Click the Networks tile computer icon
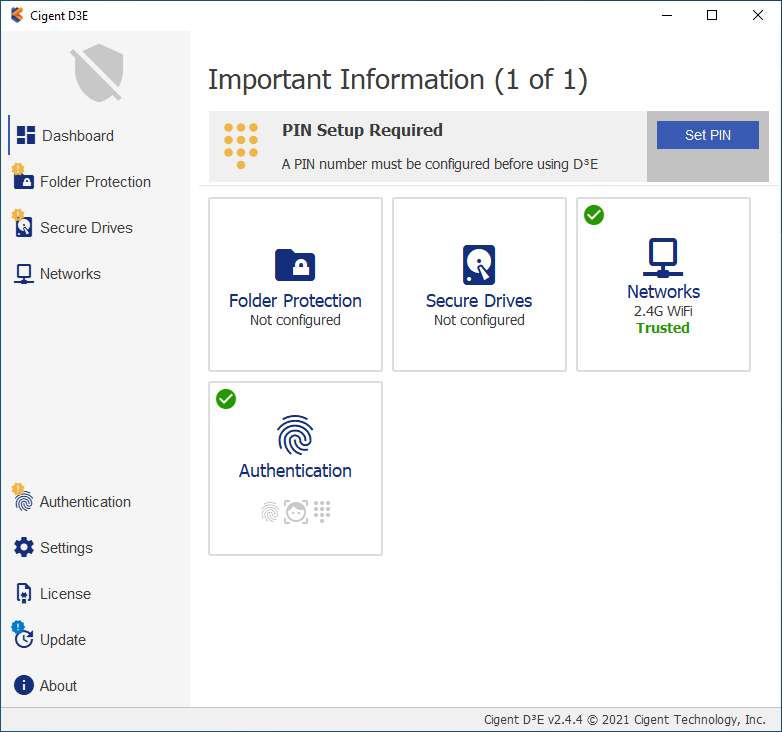Screen dimensions: 782x732 (663, 257)
